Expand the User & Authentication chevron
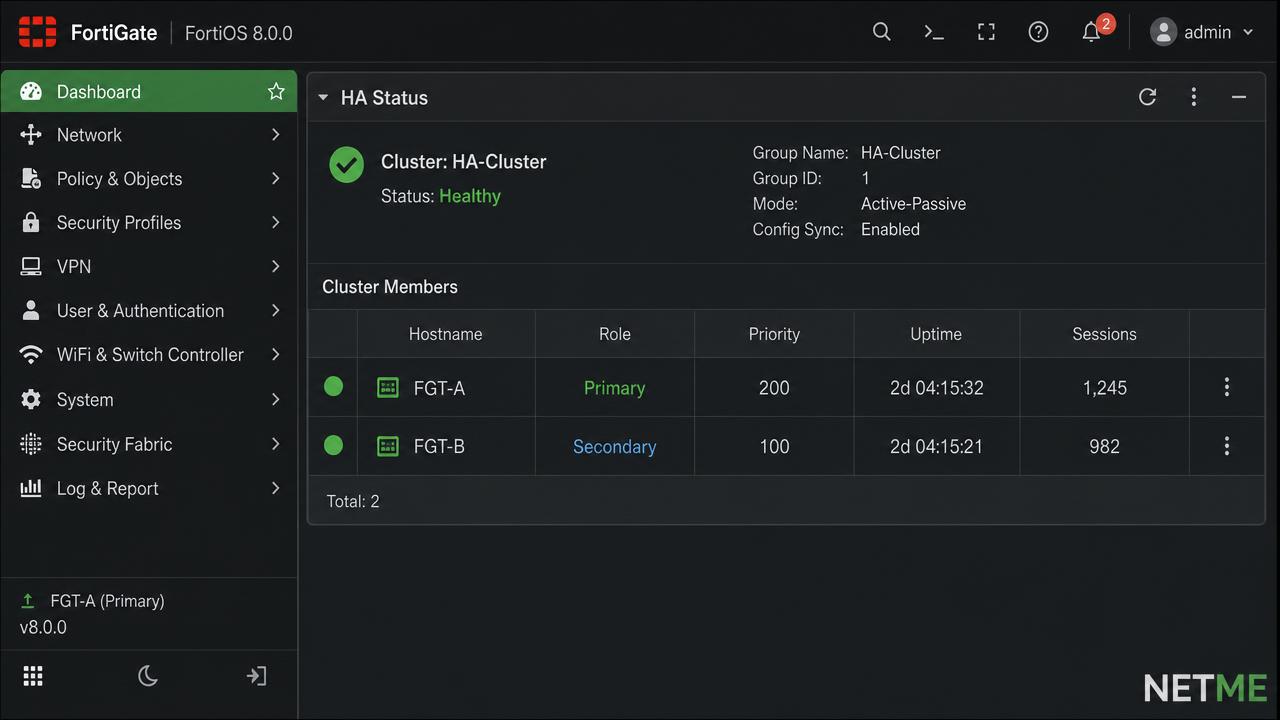This screenshot has width=1280, height=720. point(276,310)
